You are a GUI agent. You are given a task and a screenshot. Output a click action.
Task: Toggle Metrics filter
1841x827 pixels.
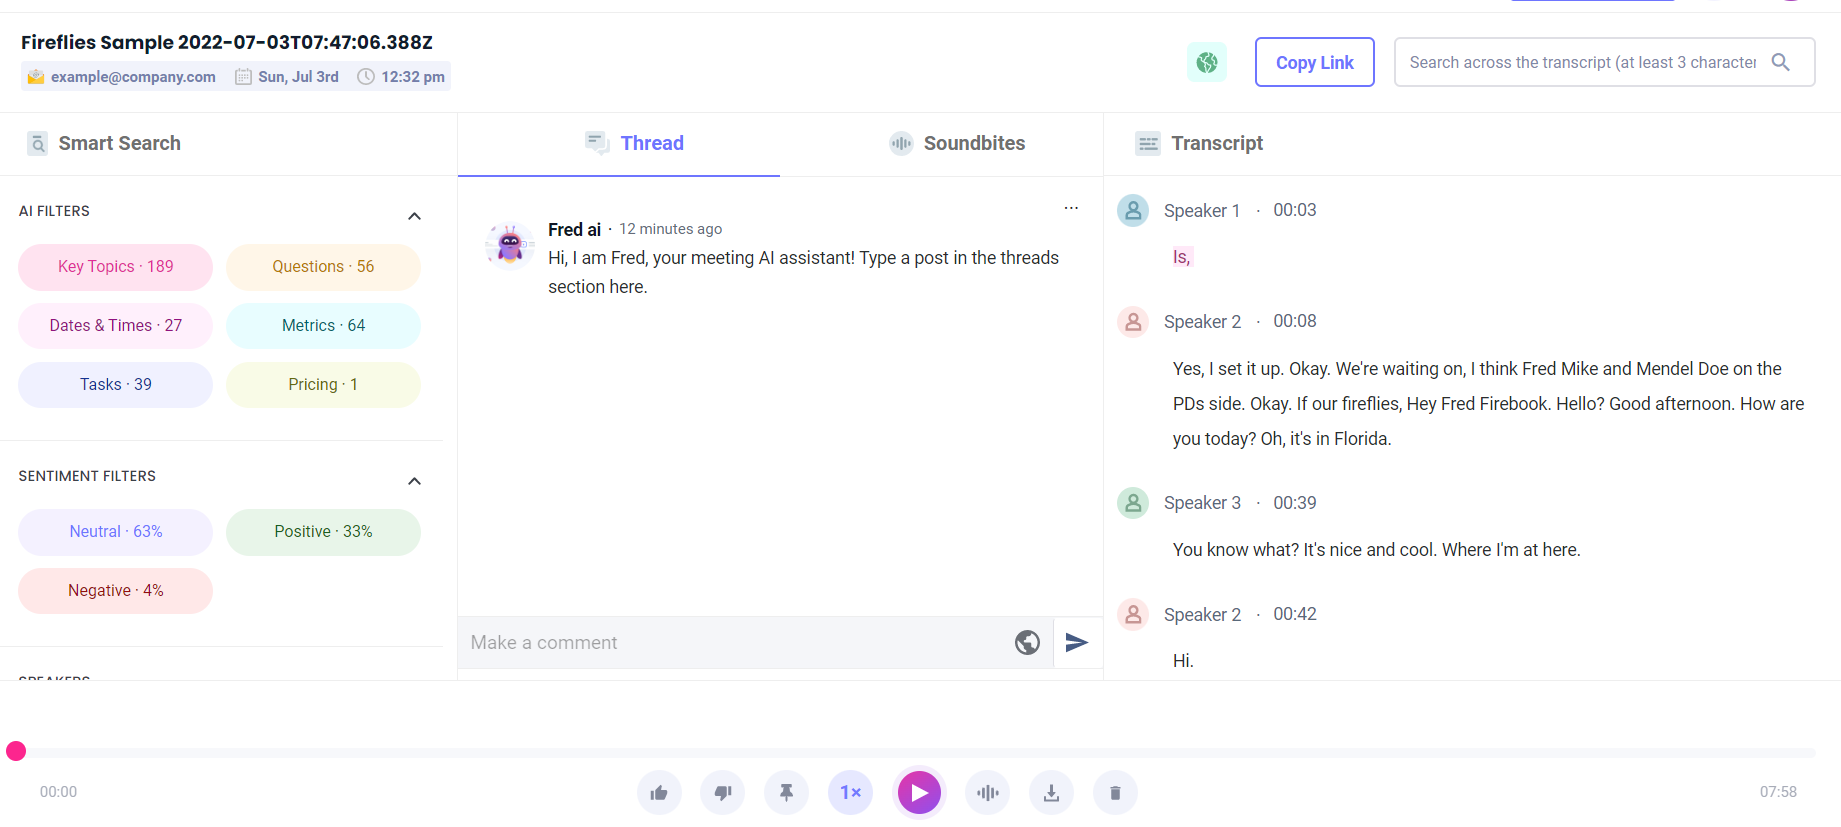(x=323, y=326)
